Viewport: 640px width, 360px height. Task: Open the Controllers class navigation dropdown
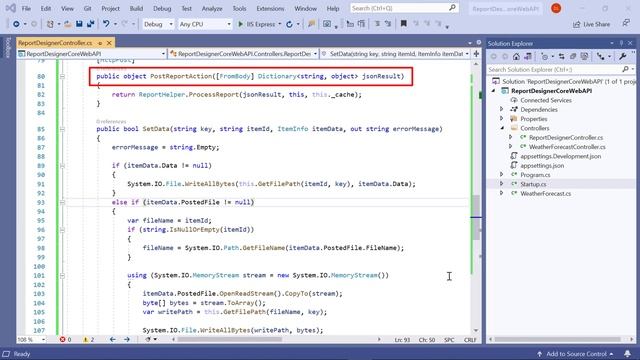pyautogui.click(x=243, y=54)
